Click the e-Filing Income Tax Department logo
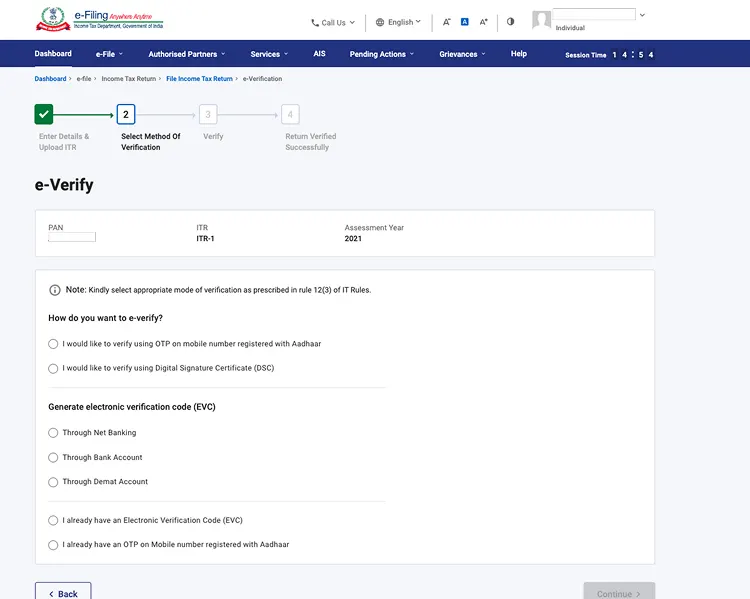This screenshot has width=750, height=599. coord(99,19)
